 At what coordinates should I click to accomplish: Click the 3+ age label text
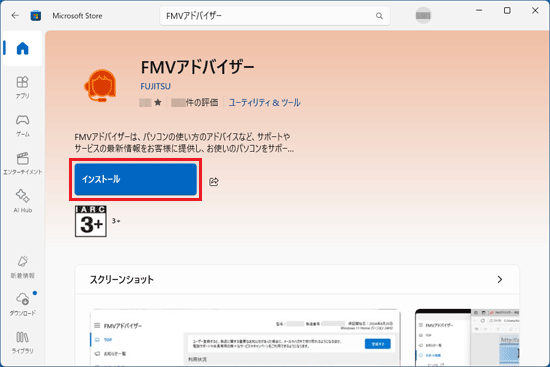coord(116,221)
